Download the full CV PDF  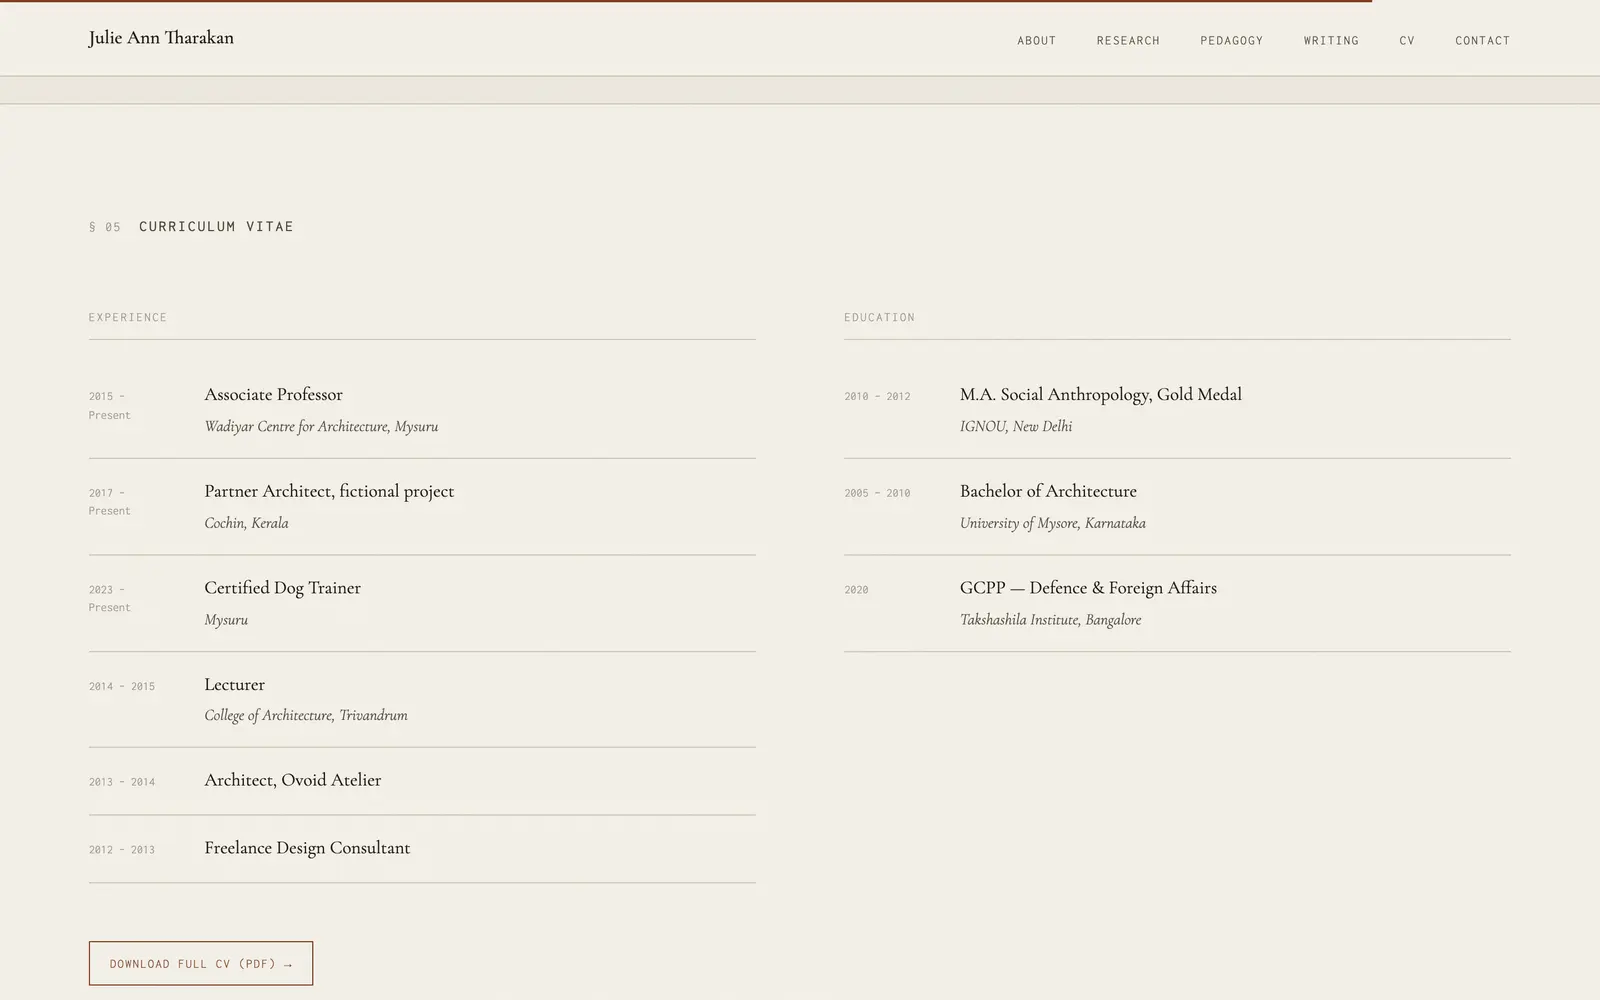coord(201,963)
